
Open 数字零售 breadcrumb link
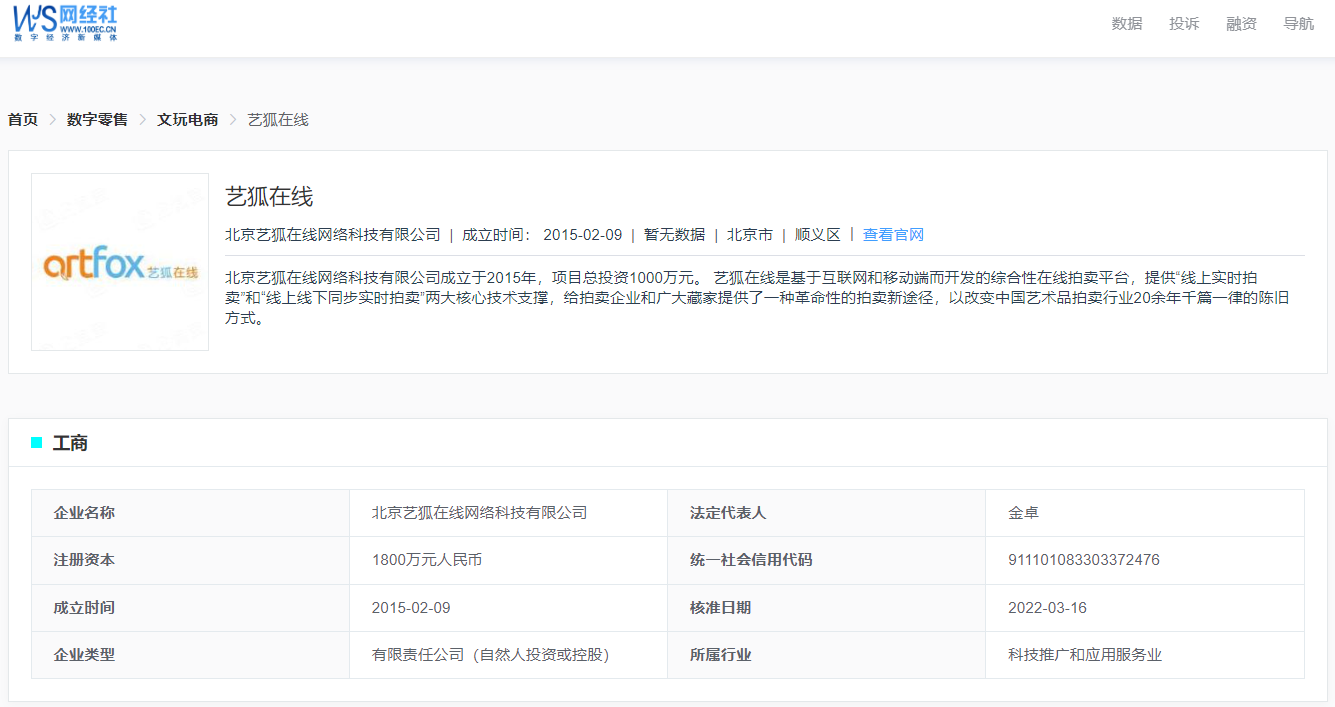pos(97,119)
